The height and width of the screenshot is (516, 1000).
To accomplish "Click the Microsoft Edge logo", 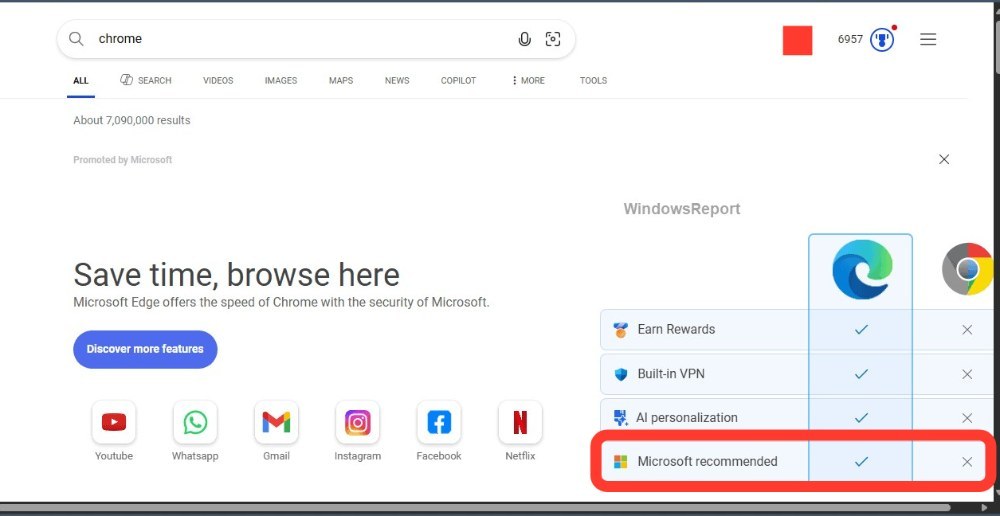I will (x=862, y=269).
